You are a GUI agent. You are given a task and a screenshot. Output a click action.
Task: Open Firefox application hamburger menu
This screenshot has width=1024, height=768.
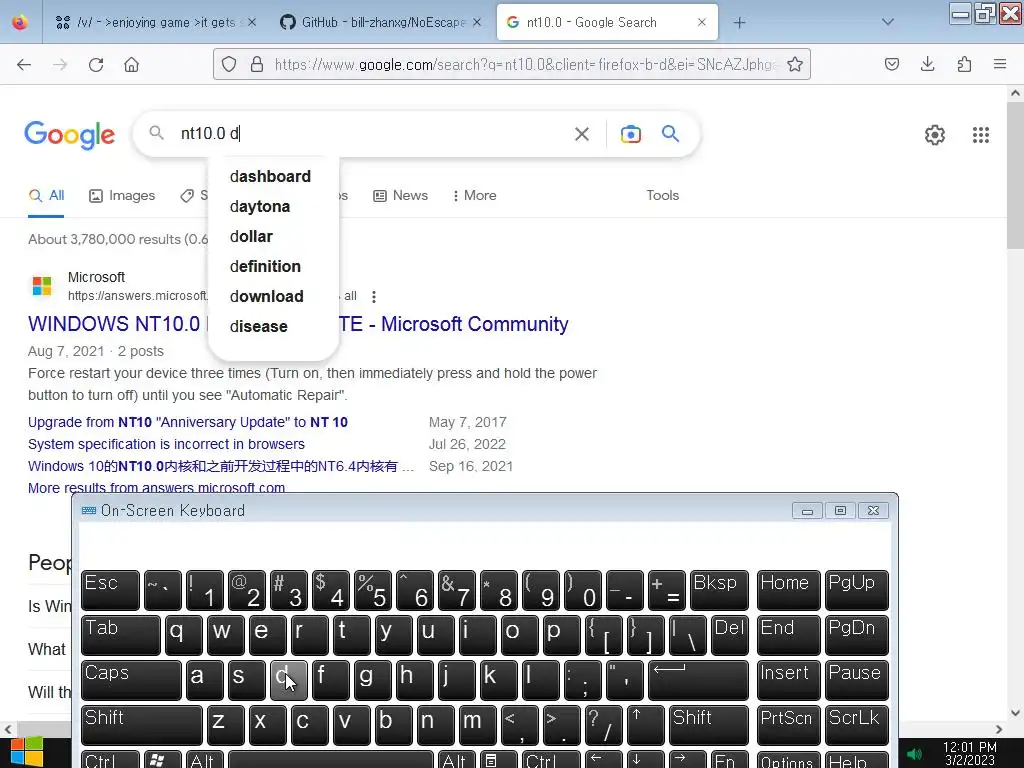1000,64
